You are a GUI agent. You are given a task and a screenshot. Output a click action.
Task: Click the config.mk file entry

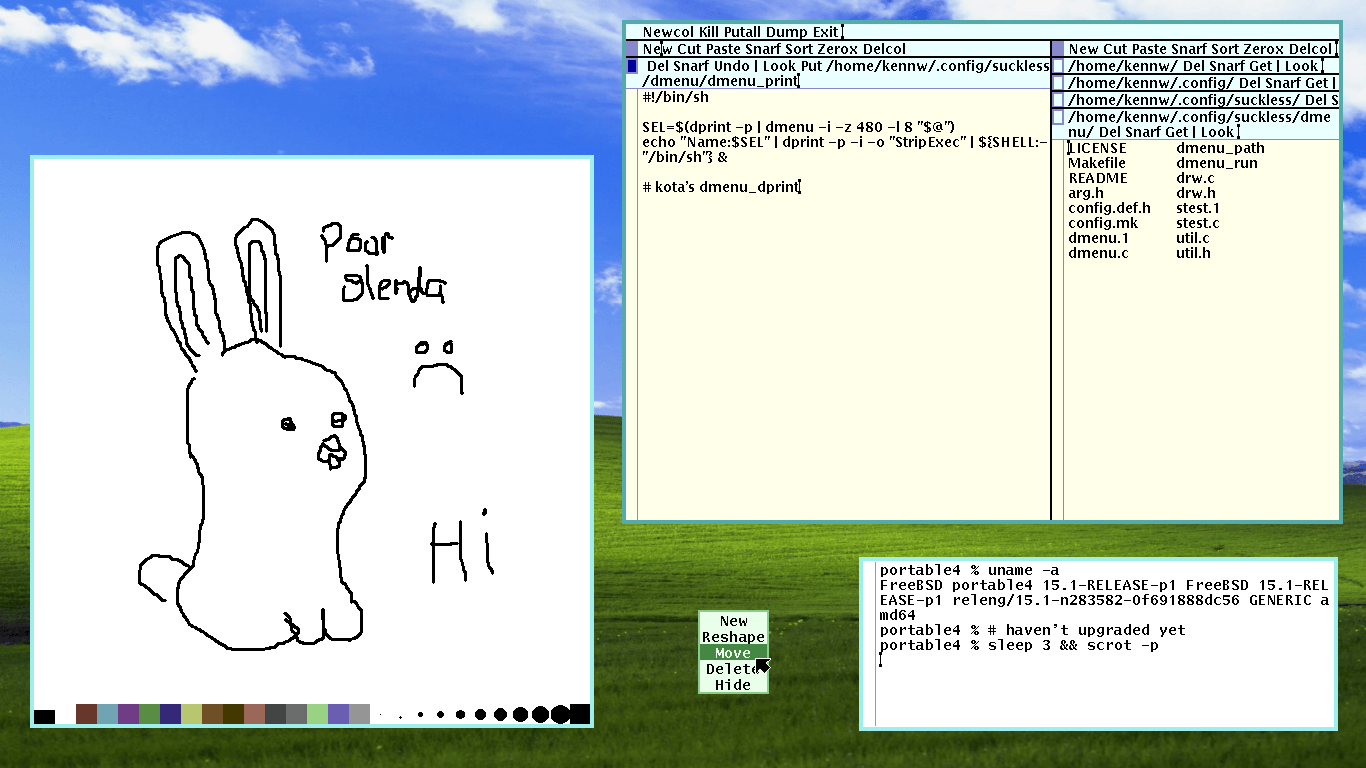point(1103,223)
